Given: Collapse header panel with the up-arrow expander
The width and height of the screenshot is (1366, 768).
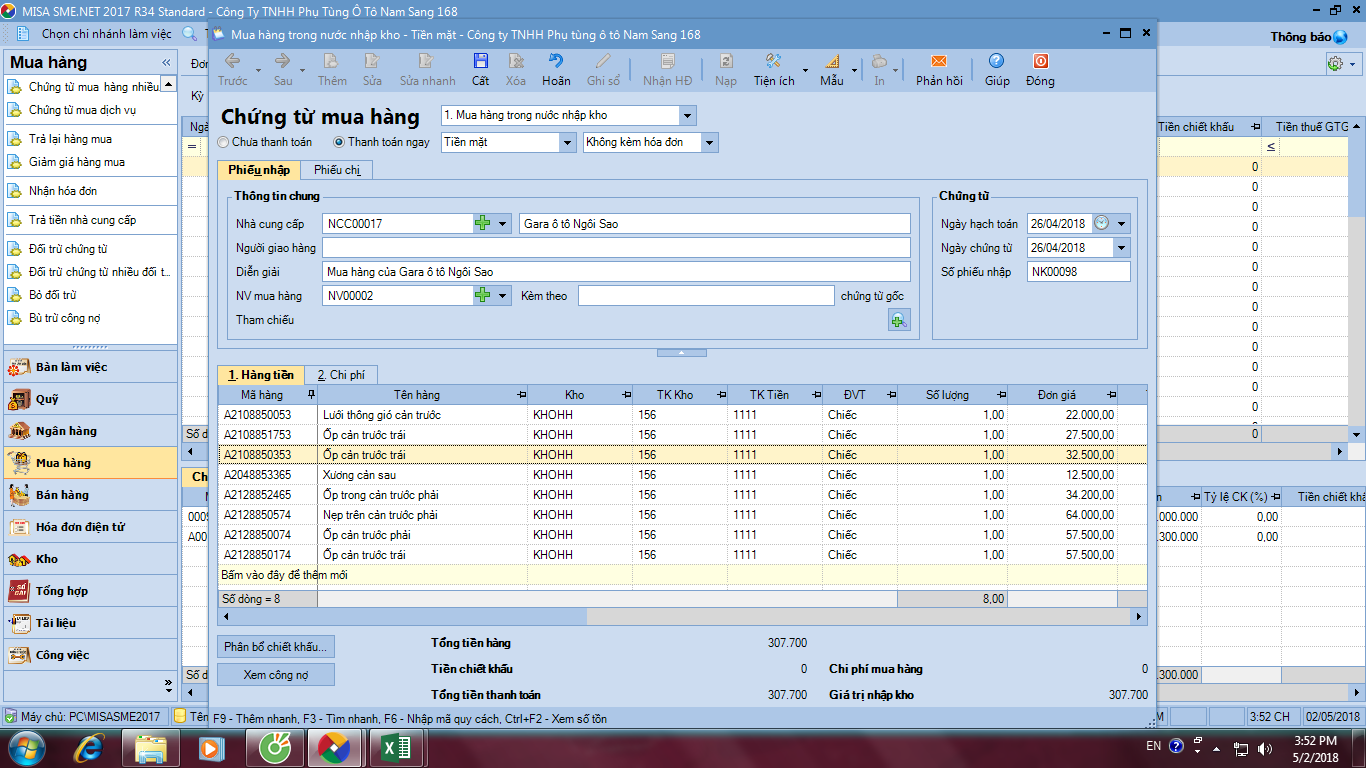Looking at the screenshot, I should 680,353.
